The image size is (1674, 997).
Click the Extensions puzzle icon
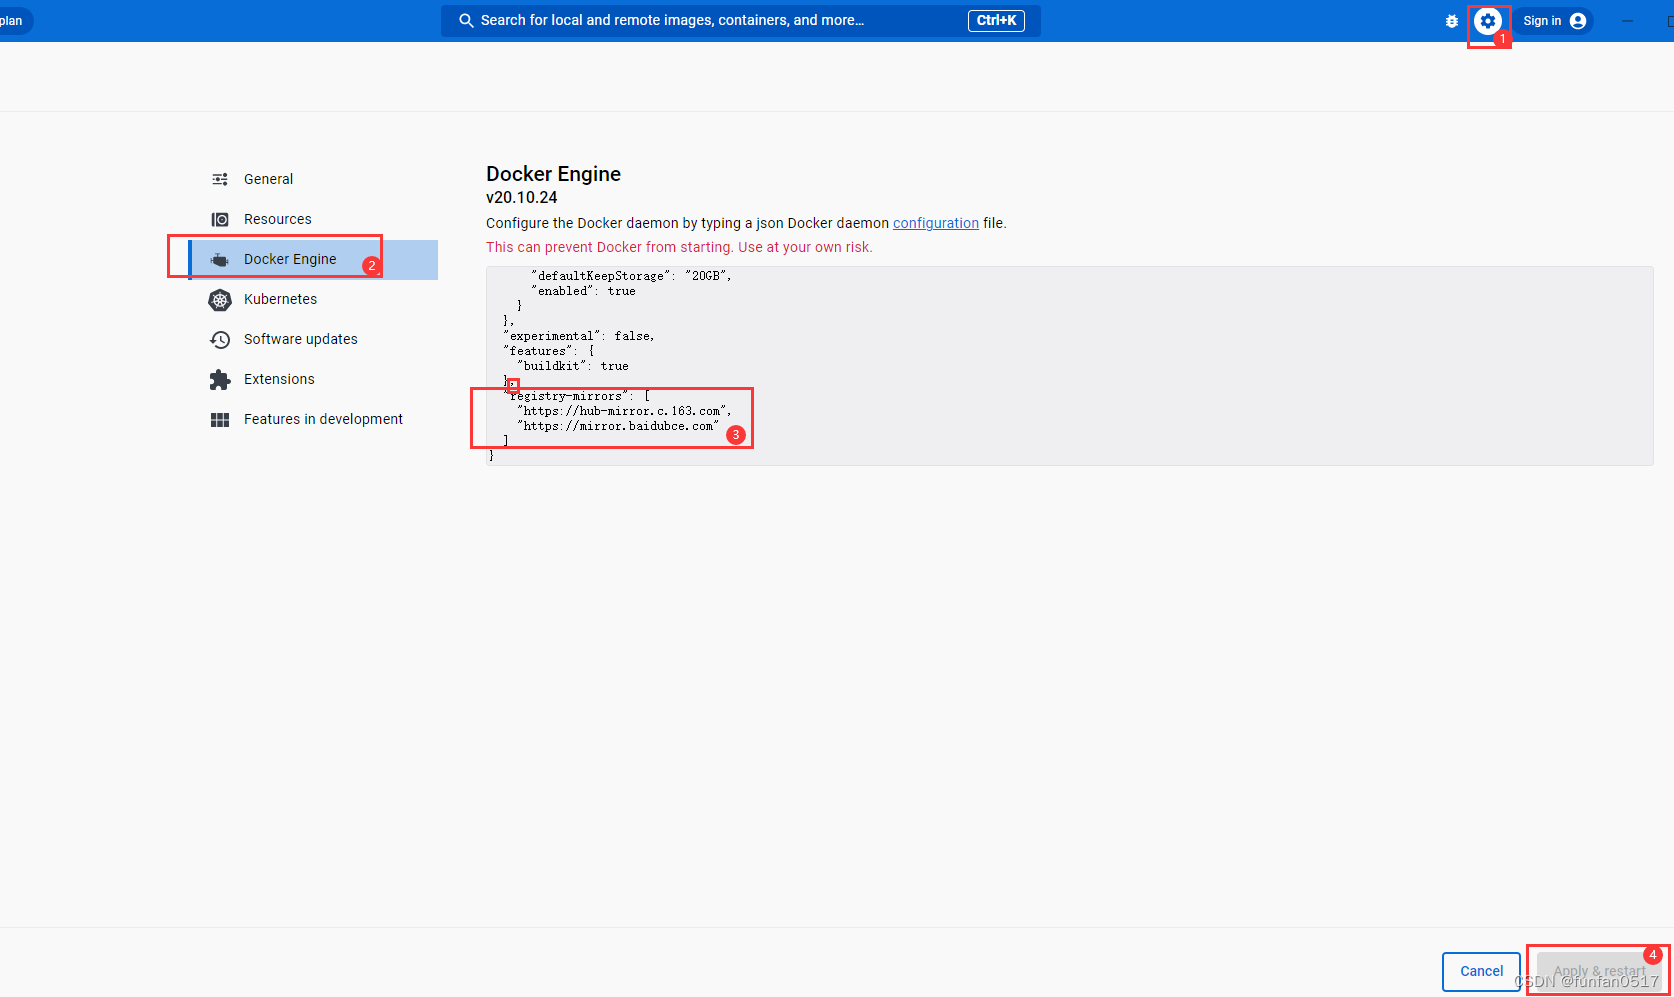click(220, 380)
